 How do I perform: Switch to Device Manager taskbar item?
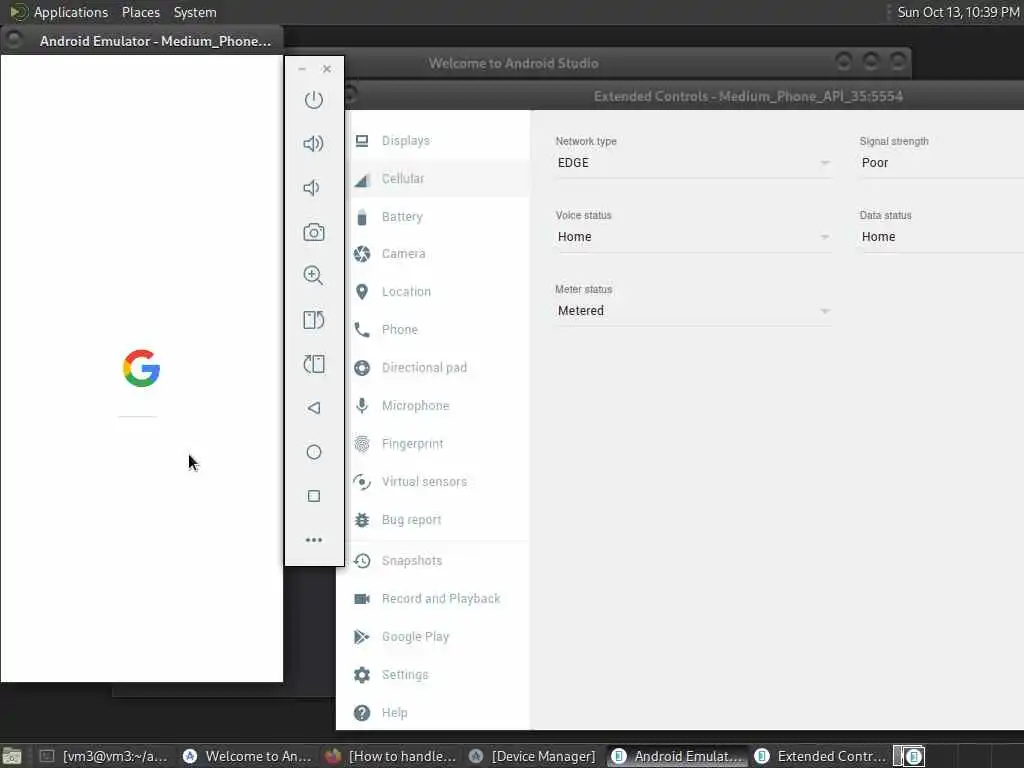pyautogui.click(x=533, y=756)
